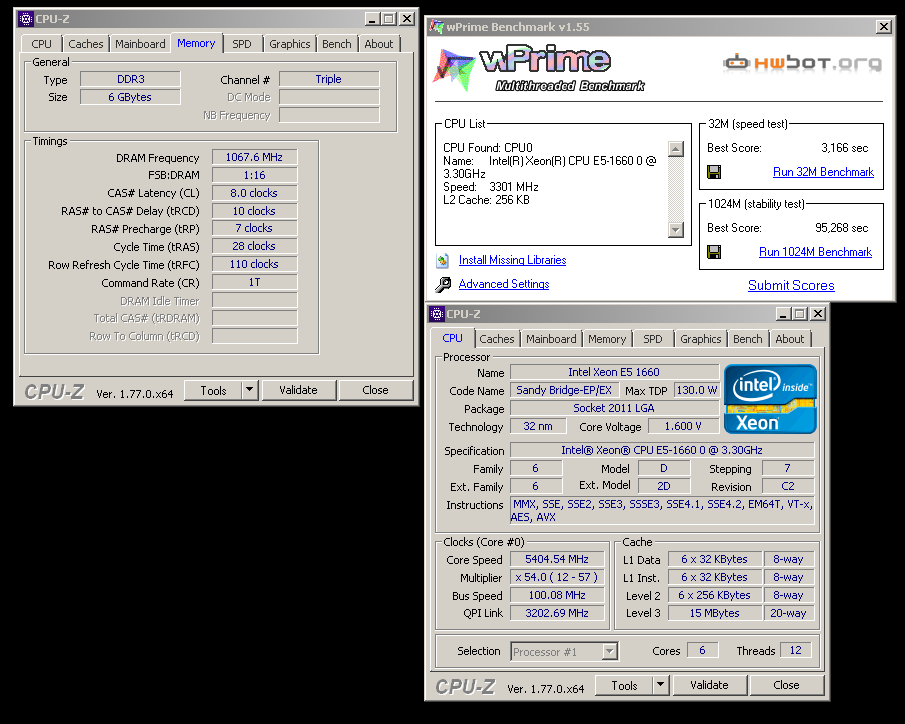
Task: Click the Code Name Sandy Bridge-EP/EX field
Action: coord(564,390)
